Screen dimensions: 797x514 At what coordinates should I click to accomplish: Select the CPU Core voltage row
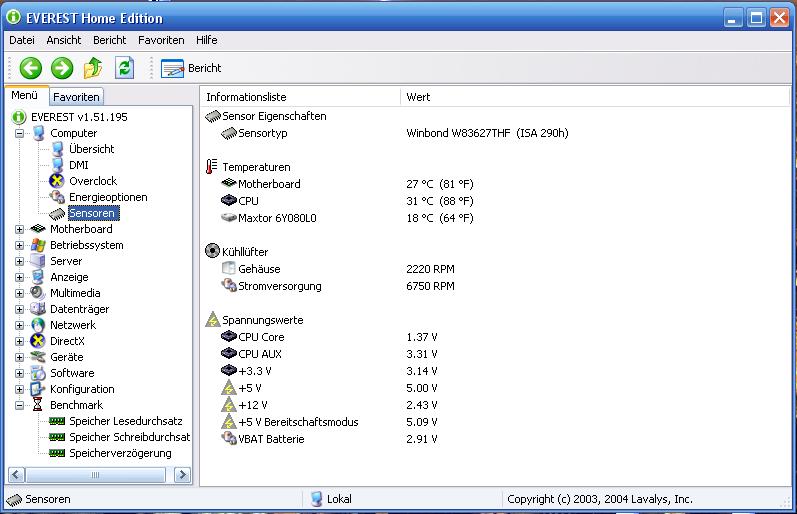329,337
